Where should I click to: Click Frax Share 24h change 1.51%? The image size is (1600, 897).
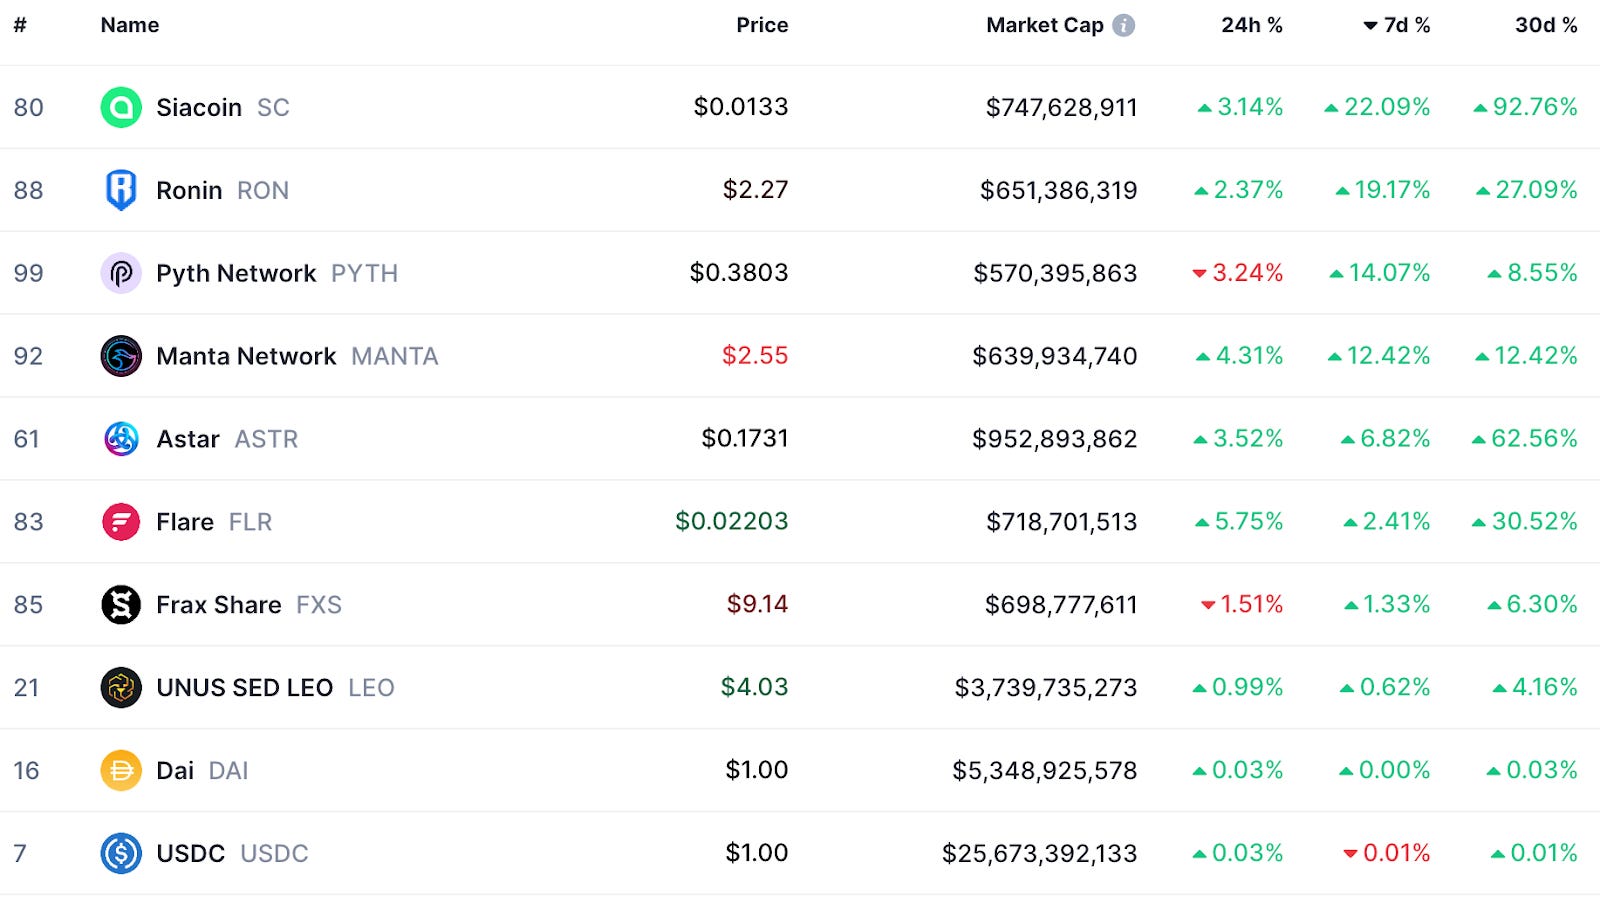[1242, 605]
